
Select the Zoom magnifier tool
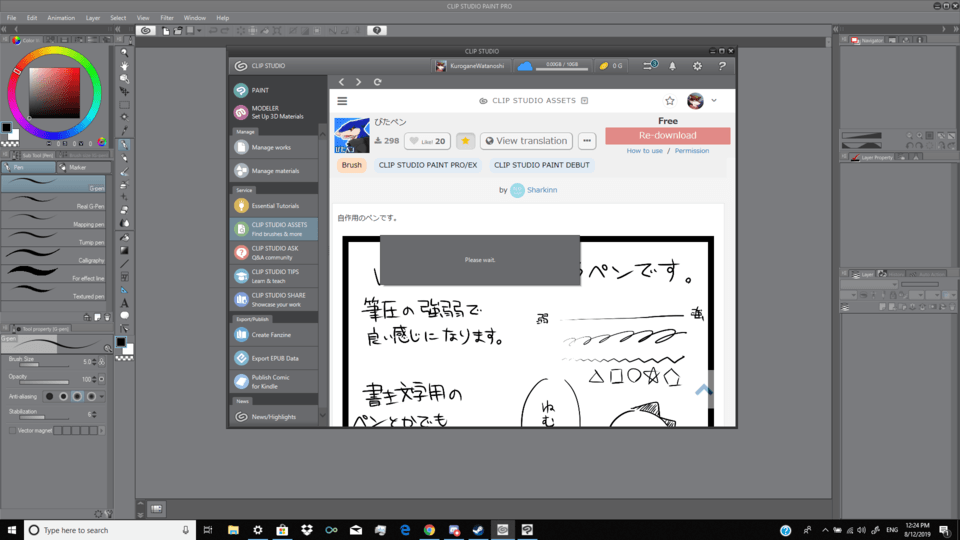tap(124, 53)
